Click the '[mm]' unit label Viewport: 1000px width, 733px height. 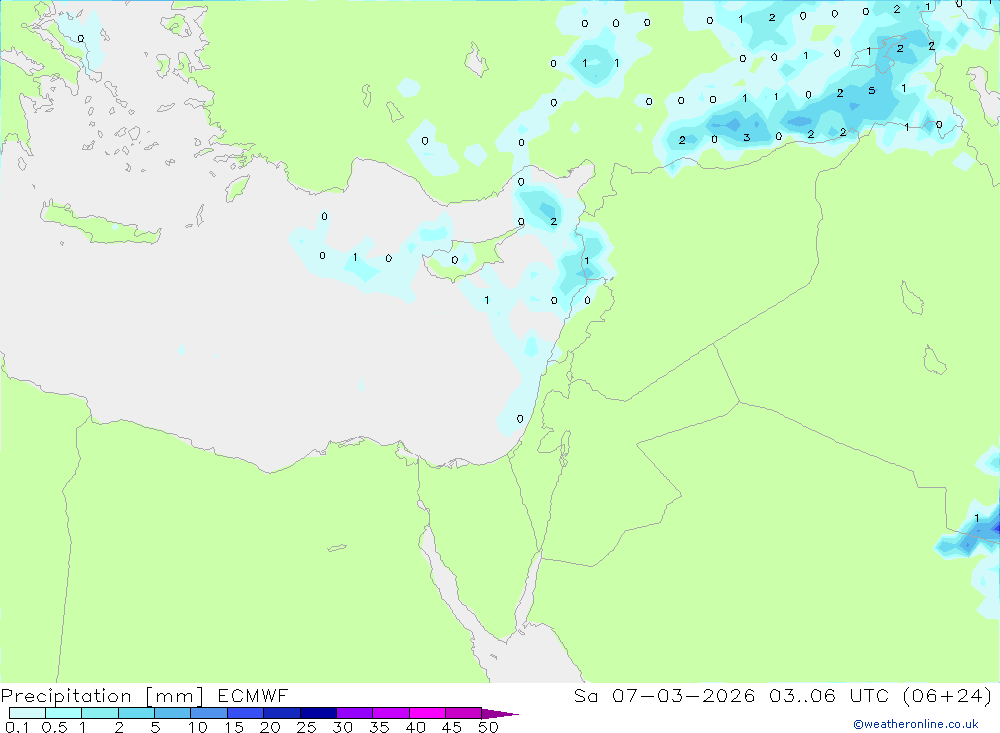click(174, 696)
